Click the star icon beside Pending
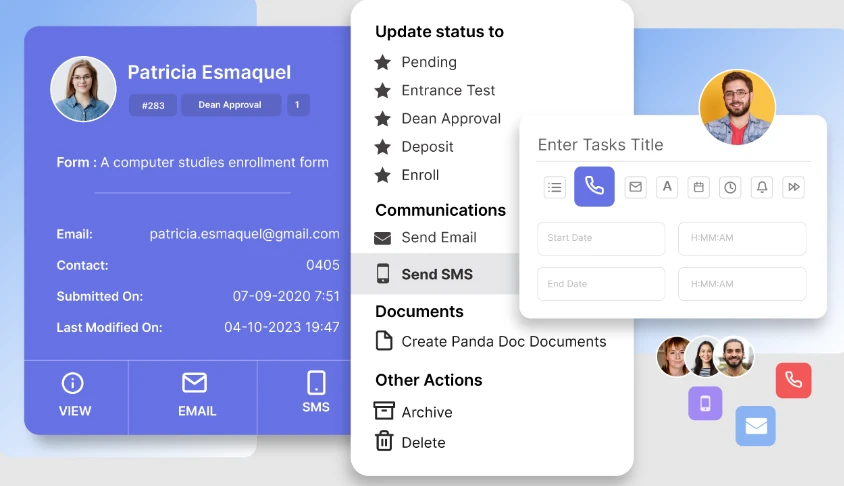This screenshot has height=486, width=844. pyautogui.click(x=383, y=62)
